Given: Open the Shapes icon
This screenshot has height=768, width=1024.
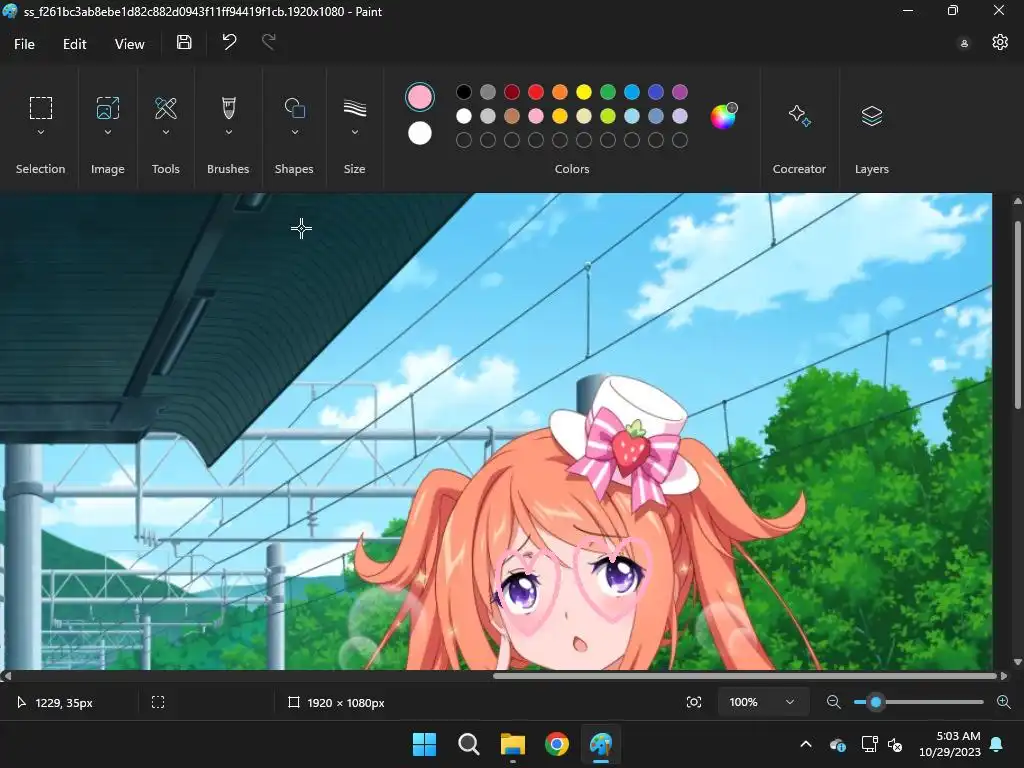Looking at the screenshot, I should (x=295, y=108).
